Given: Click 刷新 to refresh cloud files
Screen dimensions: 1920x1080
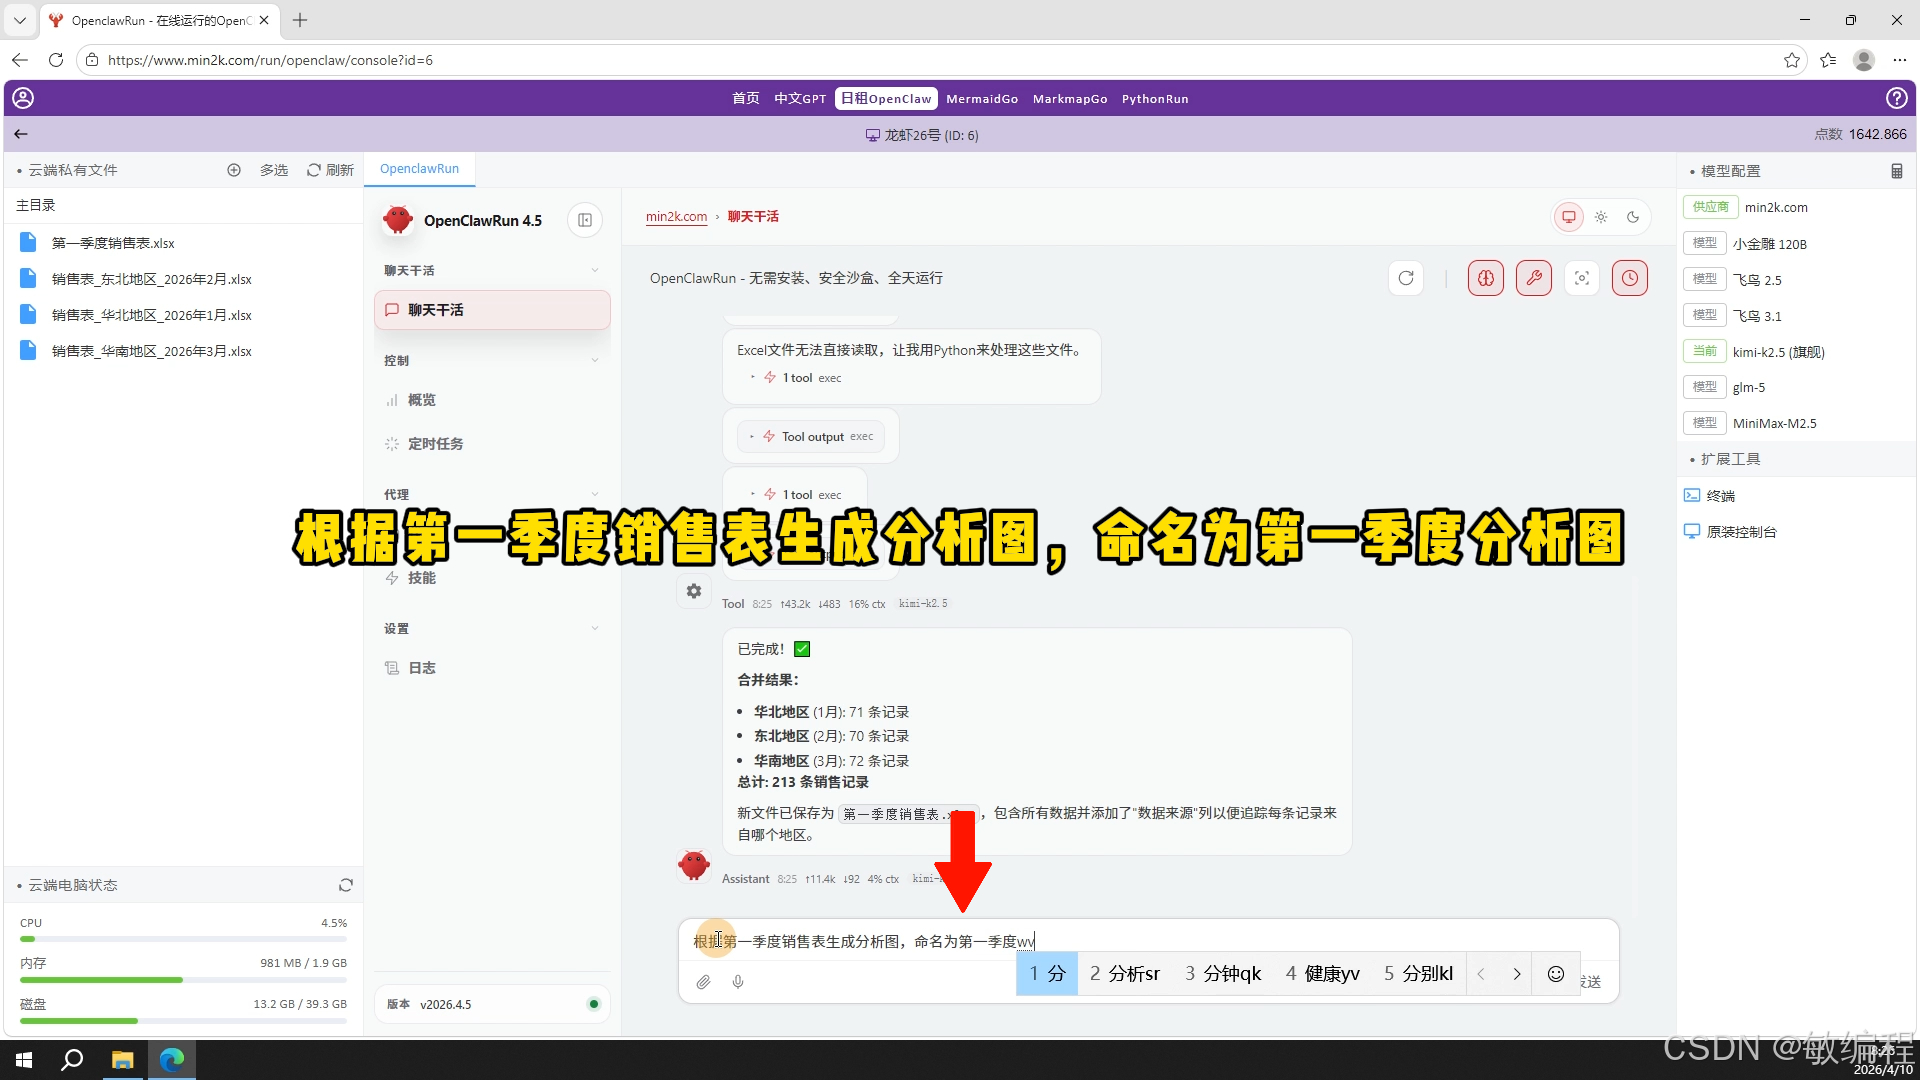Looking at the screenshot, I should tap(330, 169).
